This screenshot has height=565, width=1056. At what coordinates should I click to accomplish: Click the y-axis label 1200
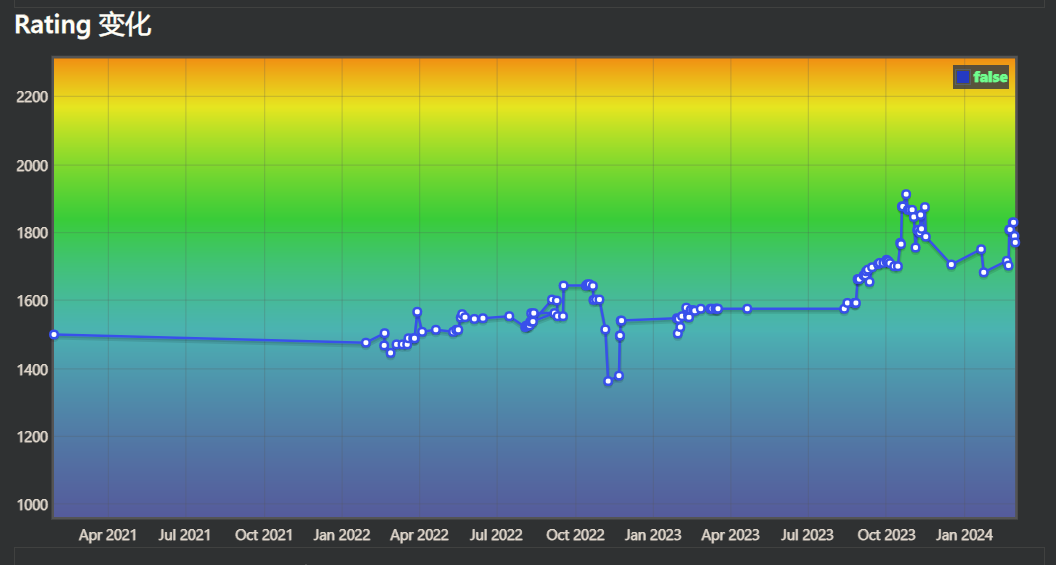32,437
